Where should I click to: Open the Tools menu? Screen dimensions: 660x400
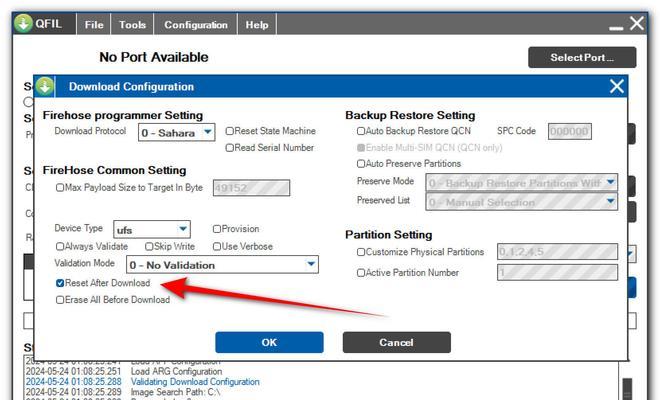tap(132, 24)
